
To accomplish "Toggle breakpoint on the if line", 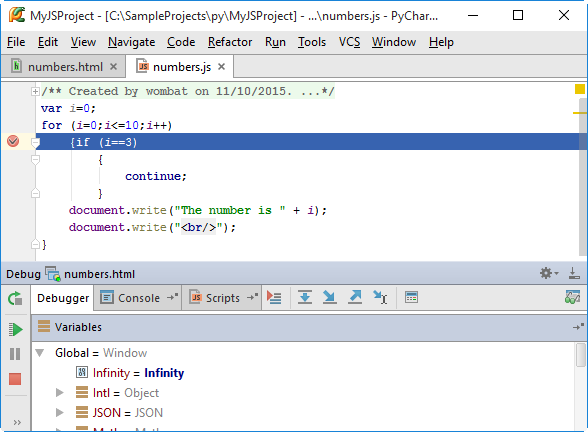I will [x=13, y=141].
